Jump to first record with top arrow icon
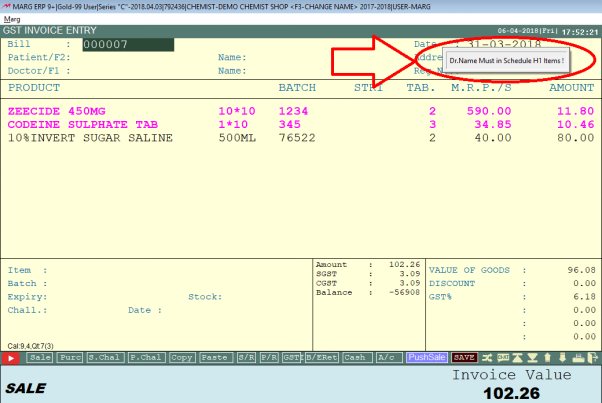The width and height of the screenshot is (602, 403). click(517, 357)
